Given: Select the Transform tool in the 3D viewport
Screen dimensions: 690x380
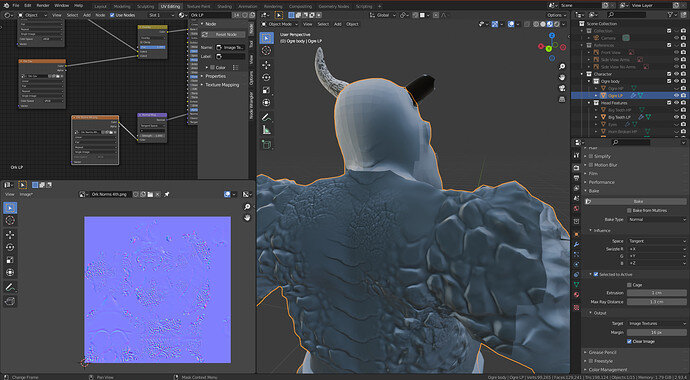Looking at the screenshot, I should (x=266, y=103).
